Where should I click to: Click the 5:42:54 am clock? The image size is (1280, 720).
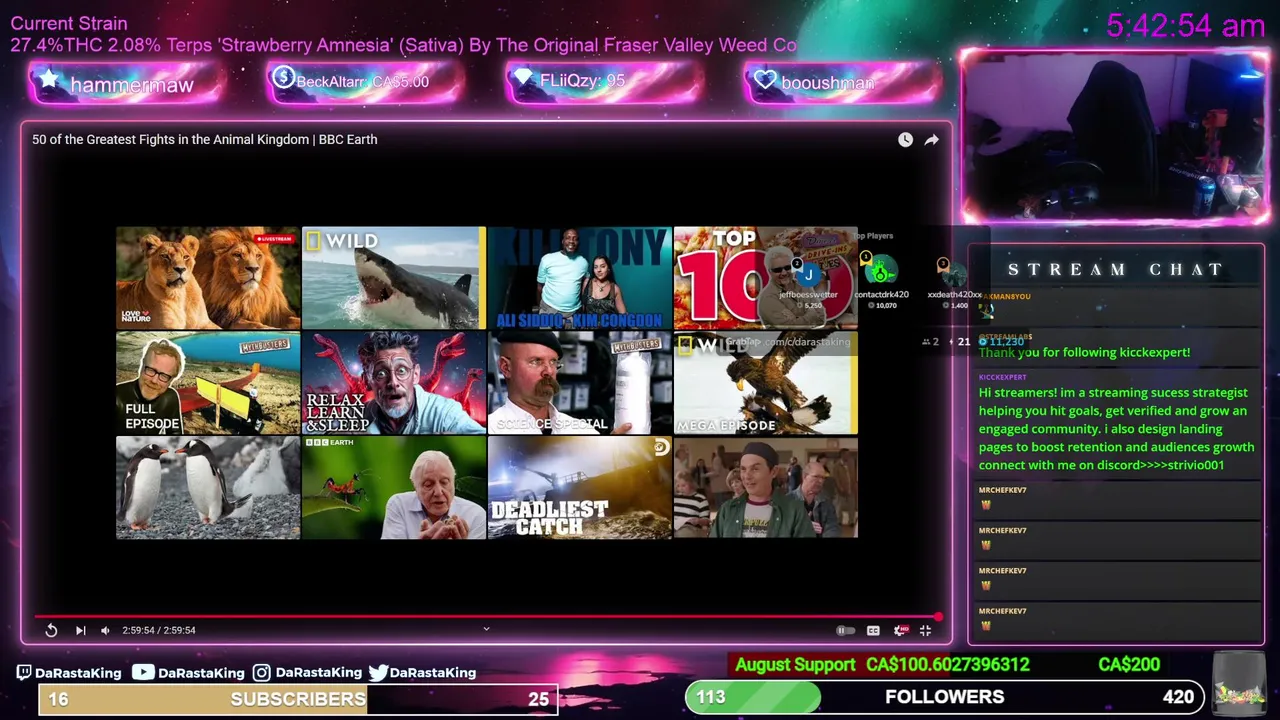(1186, 26)
